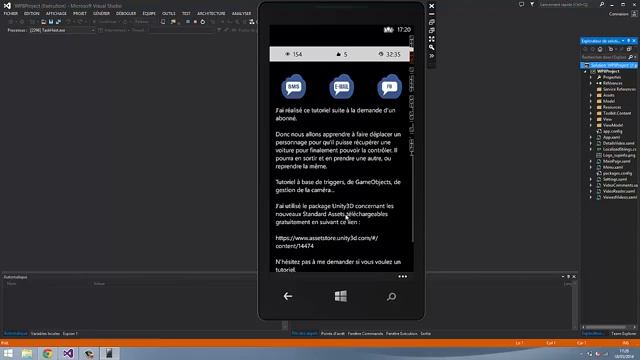Open the EDITION menu
640x360 pixels.
[x=31, y=13]
